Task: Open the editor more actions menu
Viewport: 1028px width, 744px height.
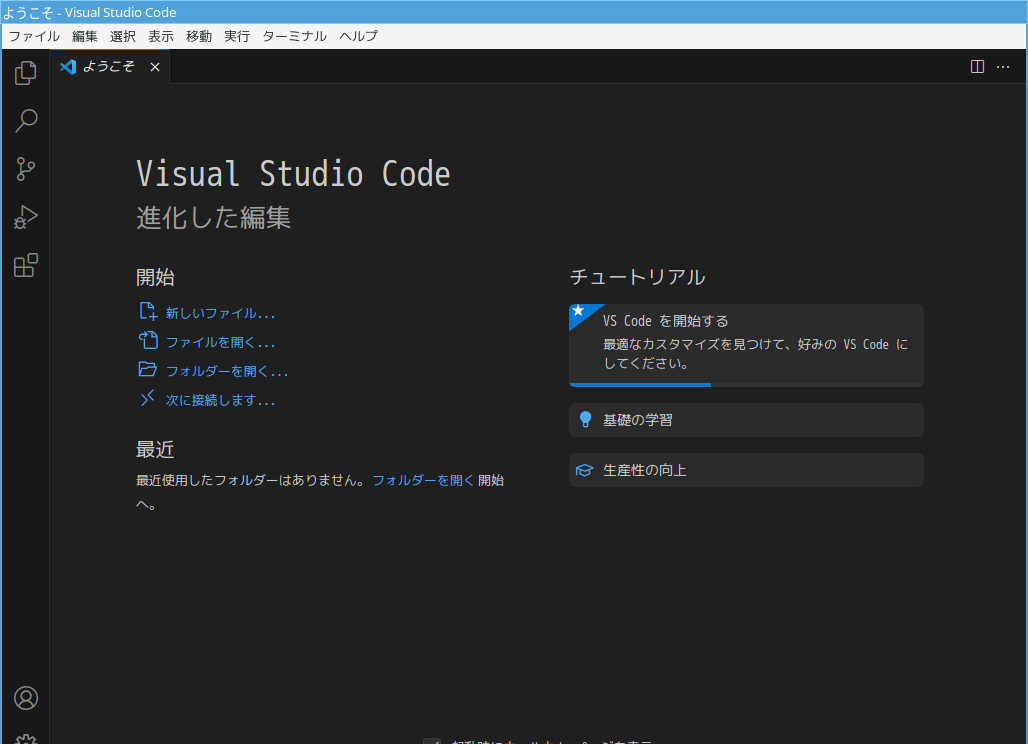Action: [1003, 67]
